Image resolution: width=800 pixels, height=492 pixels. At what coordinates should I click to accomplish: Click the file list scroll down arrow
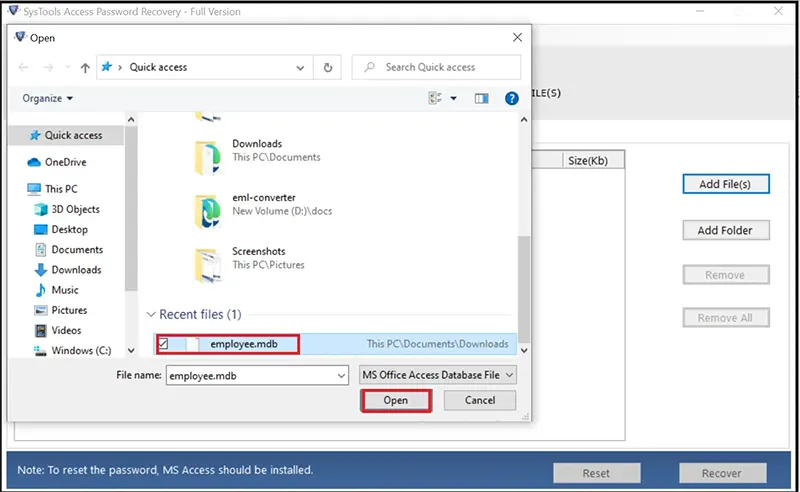coord(523,351)
